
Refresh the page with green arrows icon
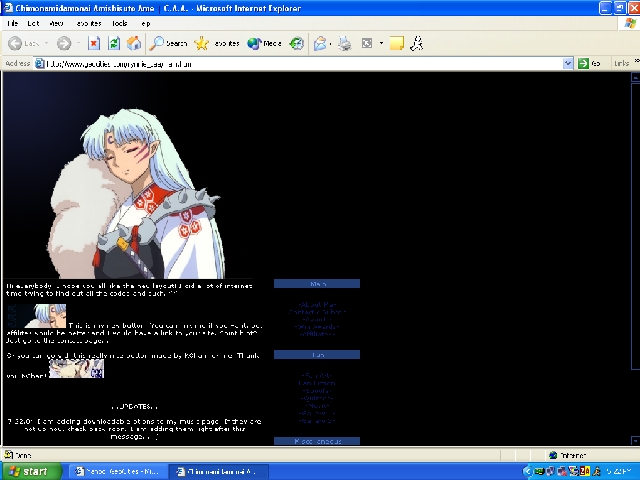(114, 43)
